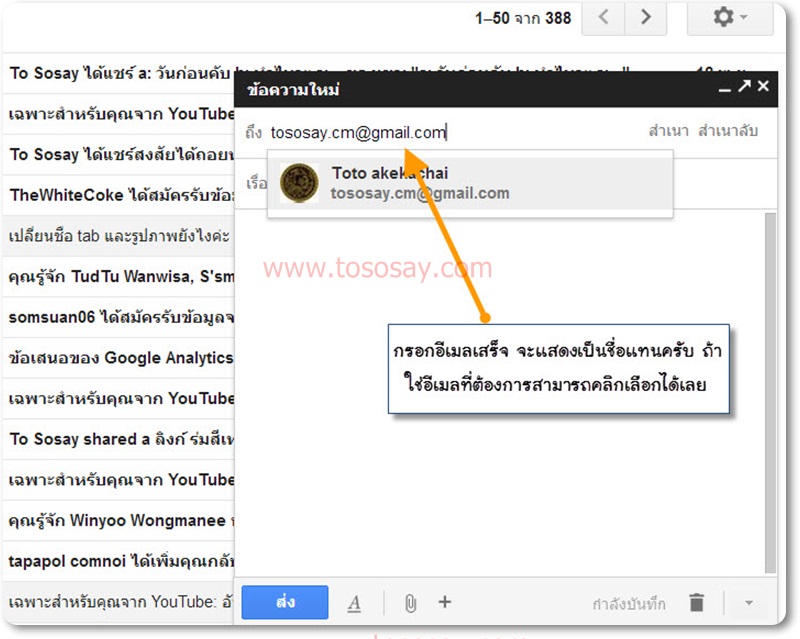Click the paperclip attach files icon
Image resolution: width=800 pixels, height=639 pixels.
coord(410,603)
